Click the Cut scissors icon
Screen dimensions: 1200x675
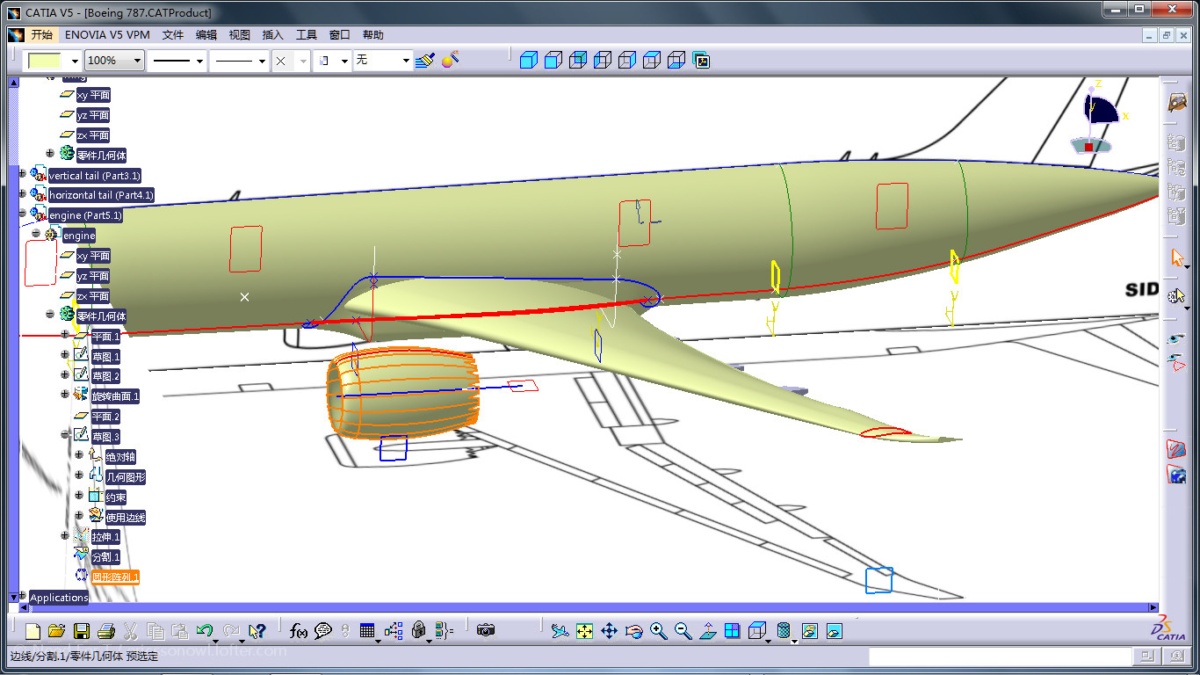click(x=130, y=631)
